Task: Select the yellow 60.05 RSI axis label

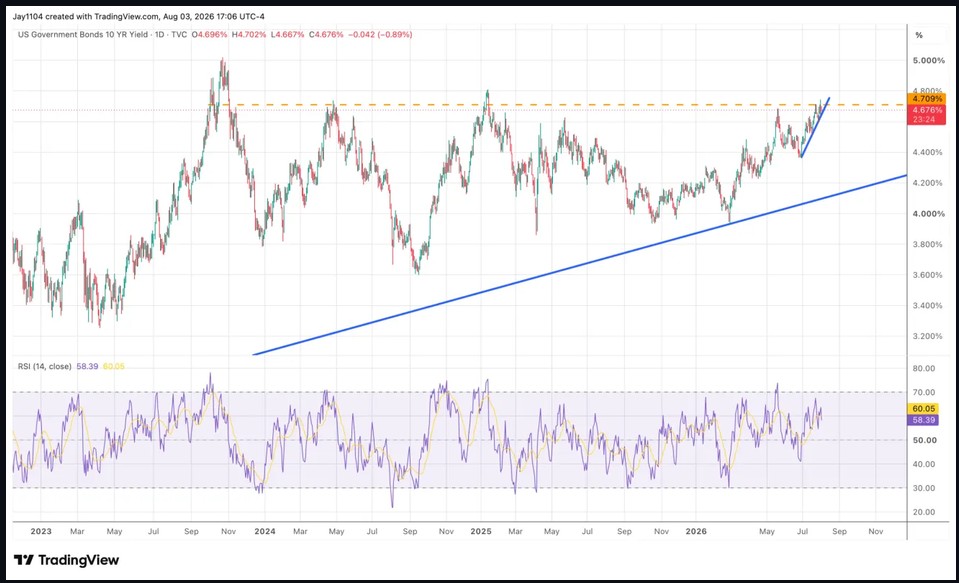Action: pyautogui.click(x=924, y=409)
